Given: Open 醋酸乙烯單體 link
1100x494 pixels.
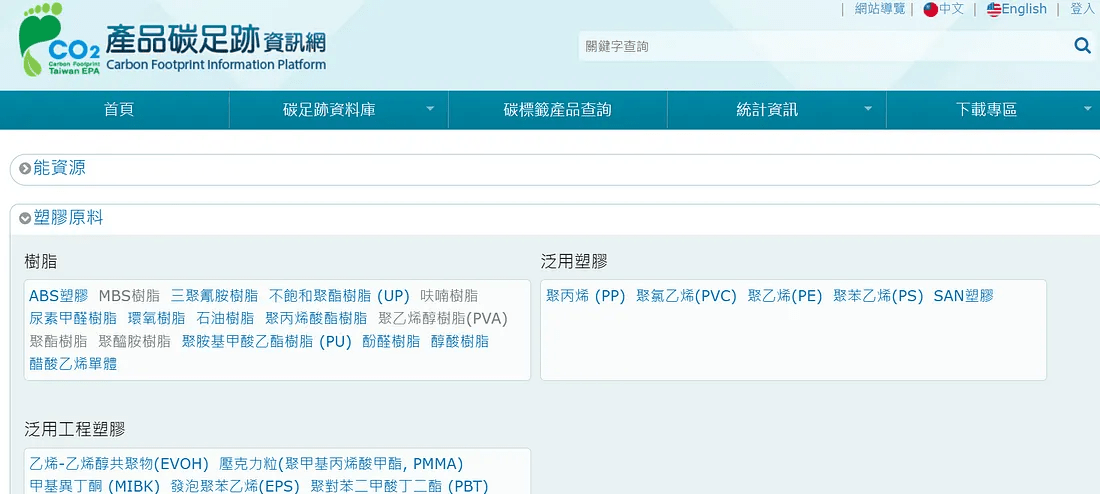Looking at the screenshot, I should (x=73, y=364).
